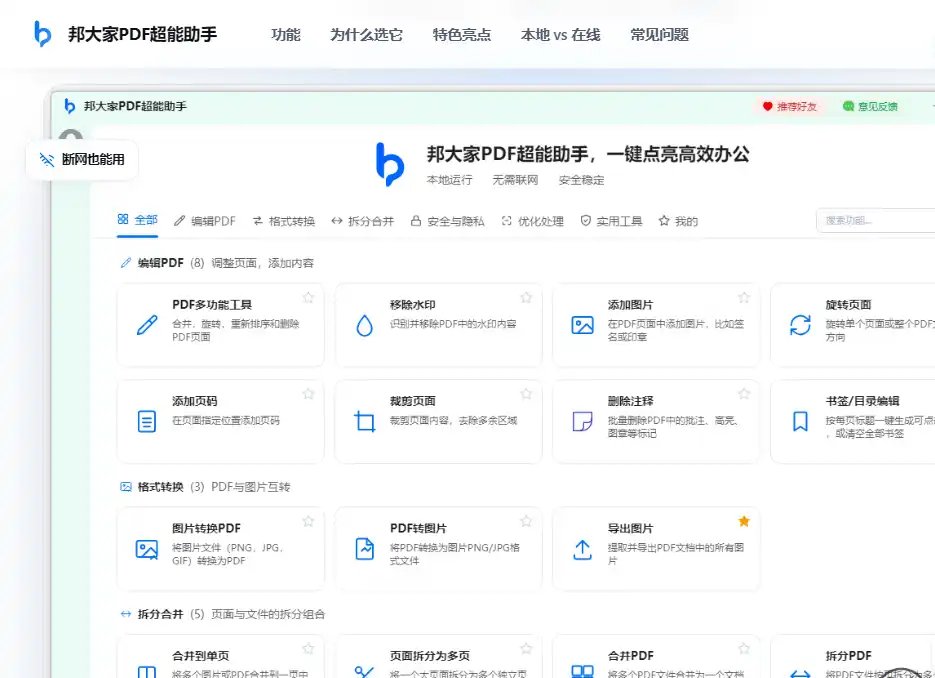Favorite 删除注释 with its star
Image resolution: width=935 pixels, height=678 pixels.
click(x=744, y=394)
